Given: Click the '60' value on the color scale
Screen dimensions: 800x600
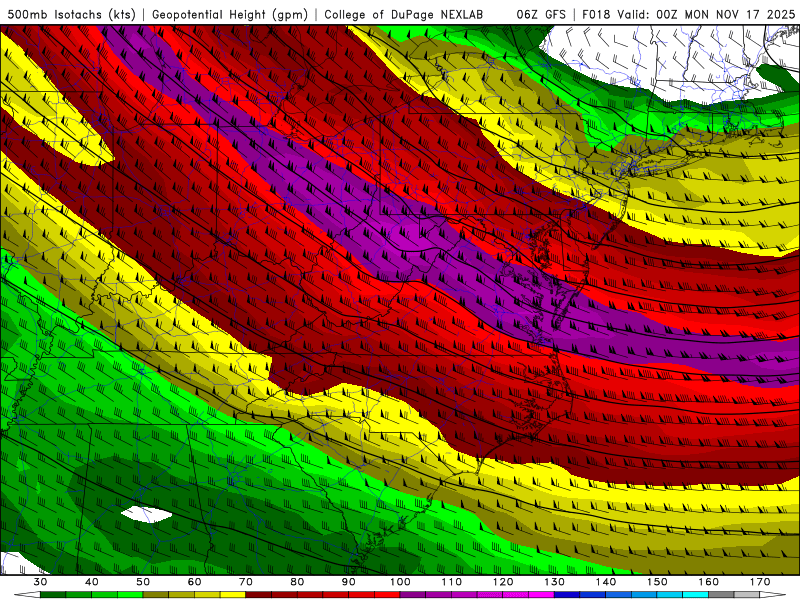Looking at the screenshot, I should [194, 582].
